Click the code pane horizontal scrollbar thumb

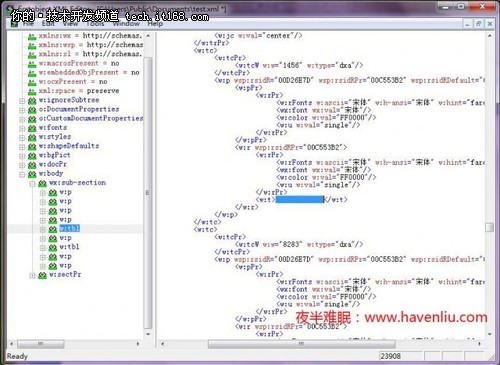[x=301, y=344]
